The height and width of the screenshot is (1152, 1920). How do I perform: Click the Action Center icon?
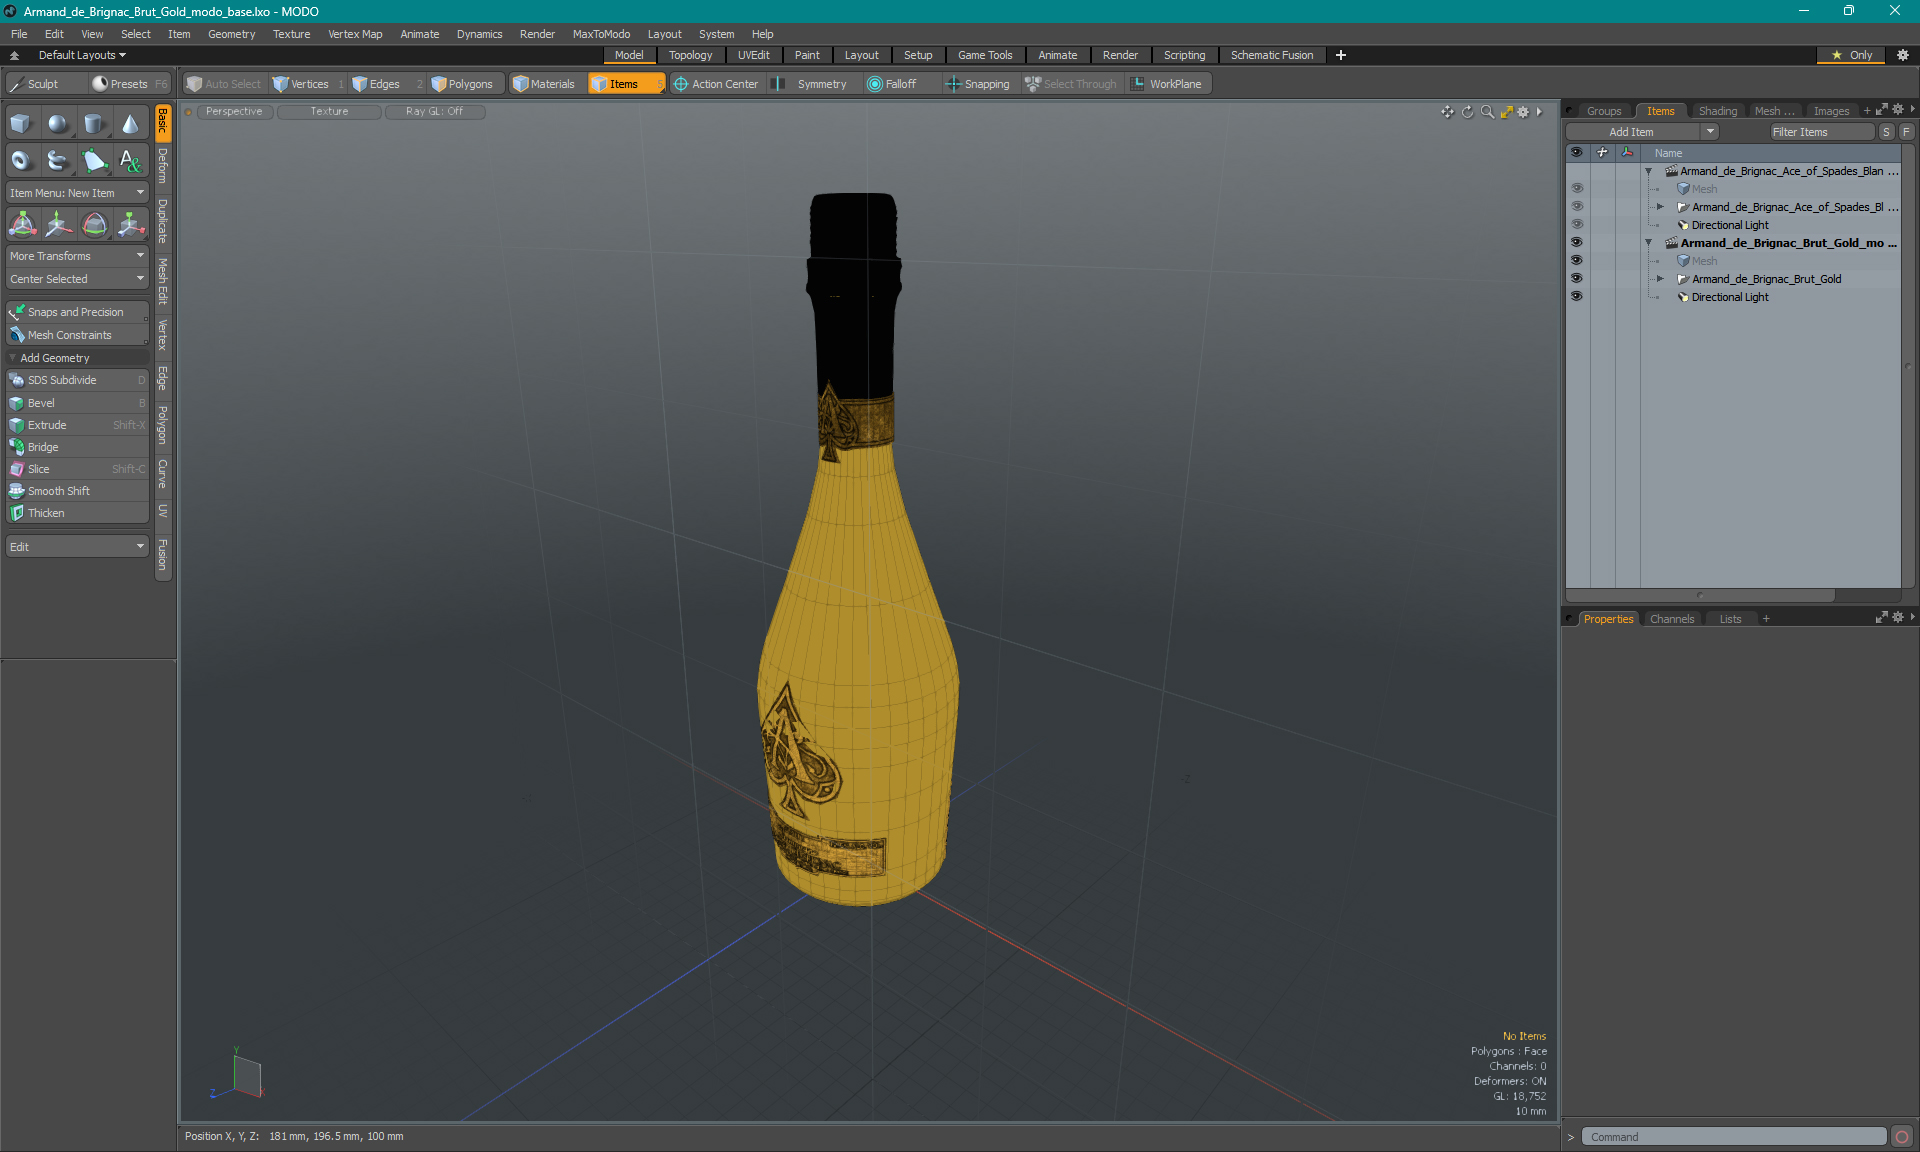pos(681,84)
